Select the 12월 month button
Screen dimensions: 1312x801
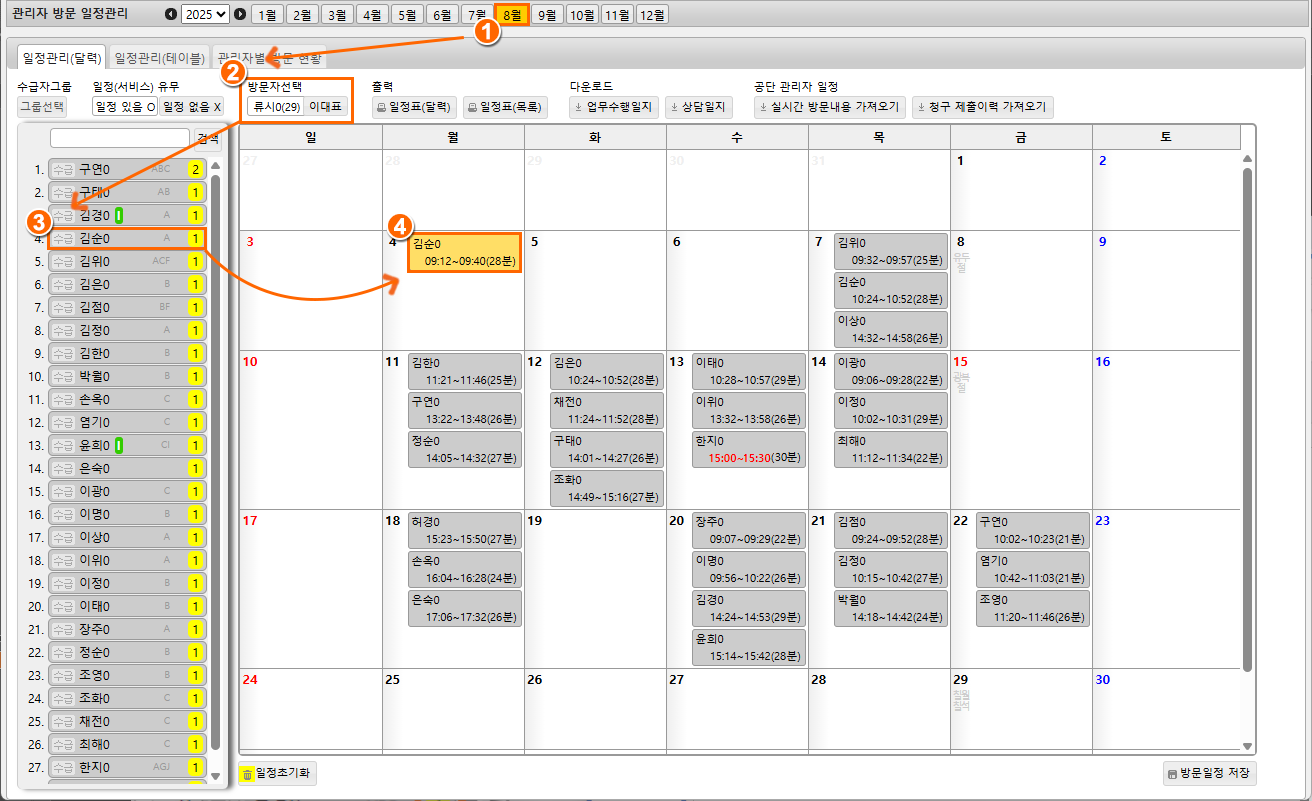(652, 14)
